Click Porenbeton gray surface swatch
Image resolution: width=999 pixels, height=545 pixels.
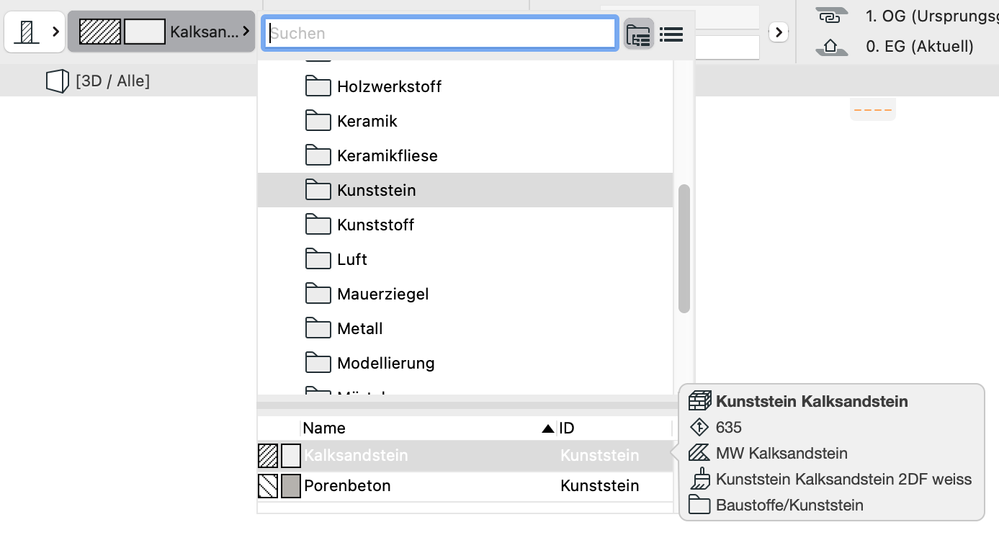(x=291, y=486)
